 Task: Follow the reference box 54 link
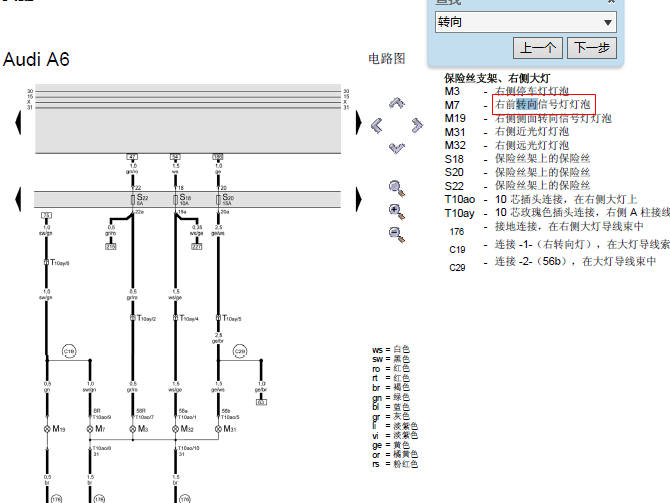[x=175, y=157]
